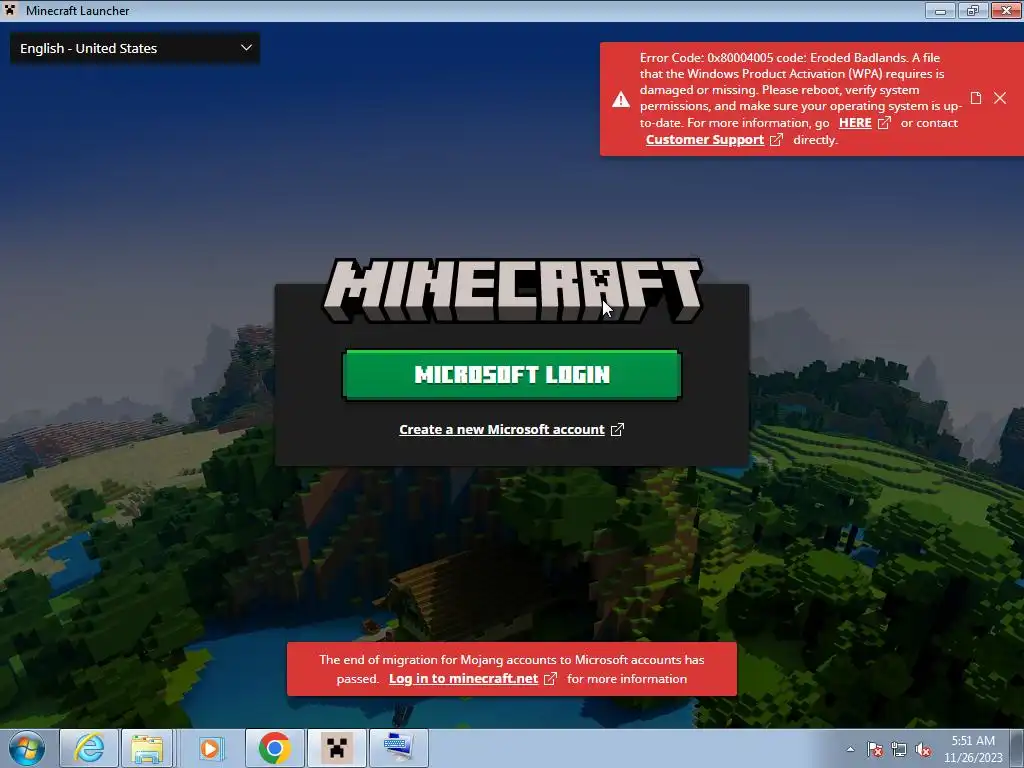1024x768 pixels.
Task: Open Google Chrome from the taskbar
Action: point(274,748)
